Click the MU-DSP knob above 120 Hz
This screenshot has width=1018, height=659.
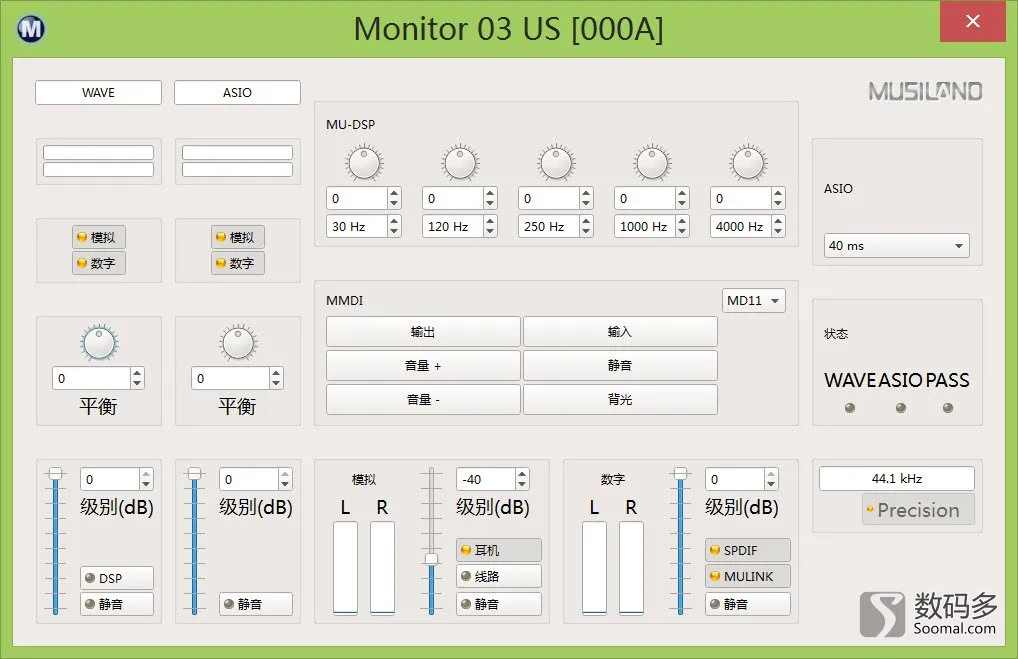pyautogui.click(x=460, y=162)
